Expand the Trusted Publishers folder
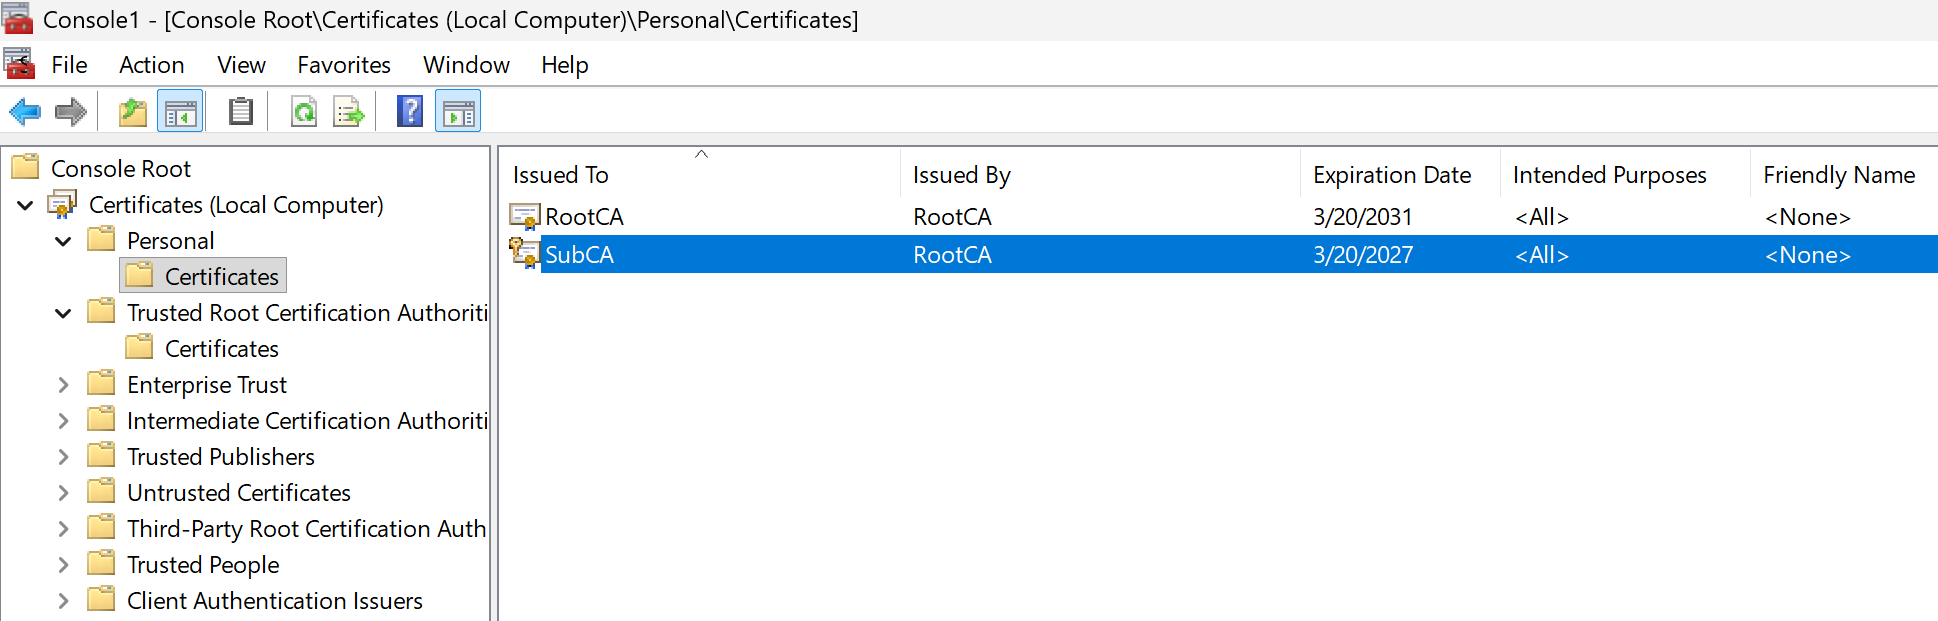The image size is (1938, 621). coord(63,458)
